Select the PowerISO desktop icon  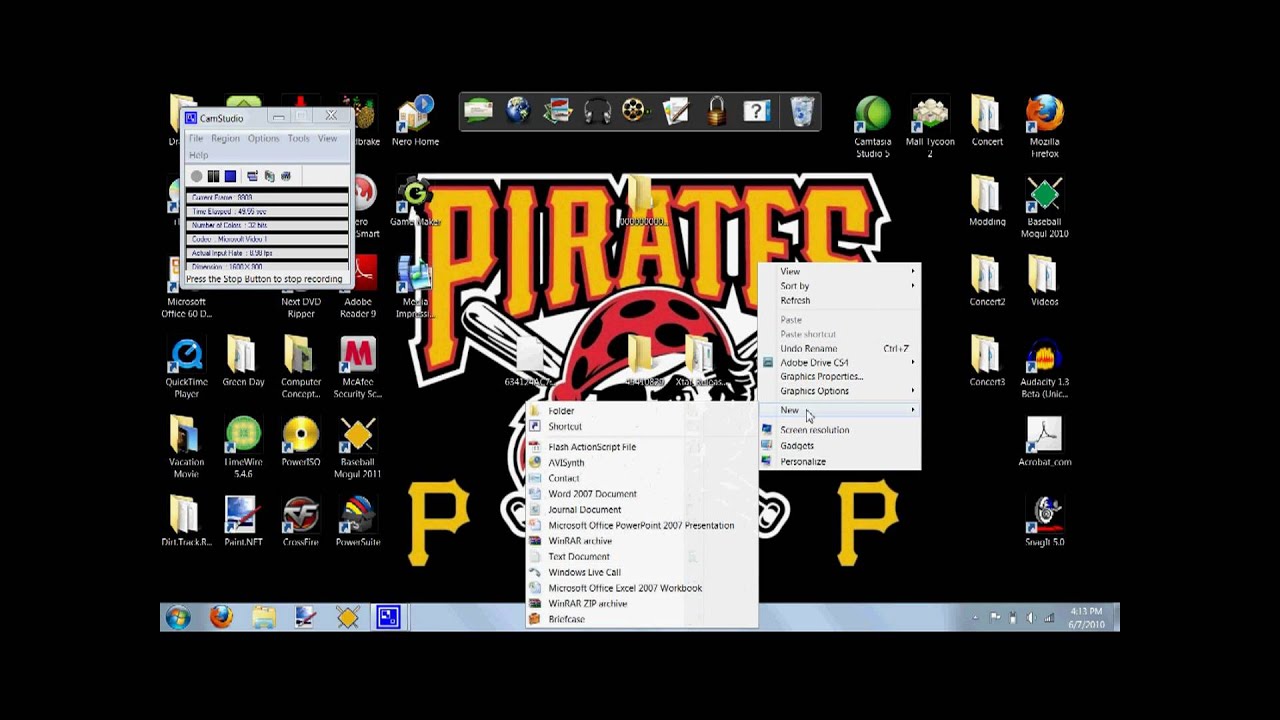pyautogui.click(x=301, y=441)
